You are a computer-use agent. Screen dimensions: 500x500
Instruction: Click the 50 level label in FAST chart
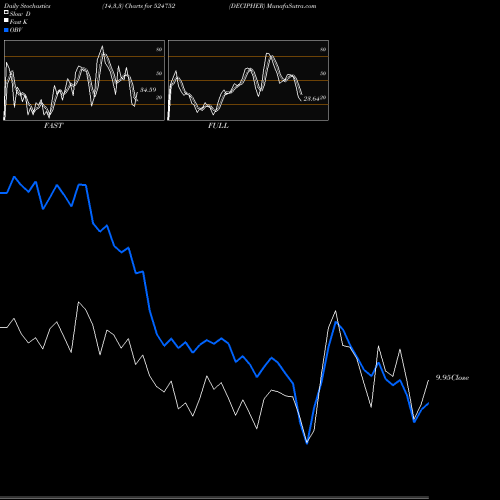pos(159,73)
